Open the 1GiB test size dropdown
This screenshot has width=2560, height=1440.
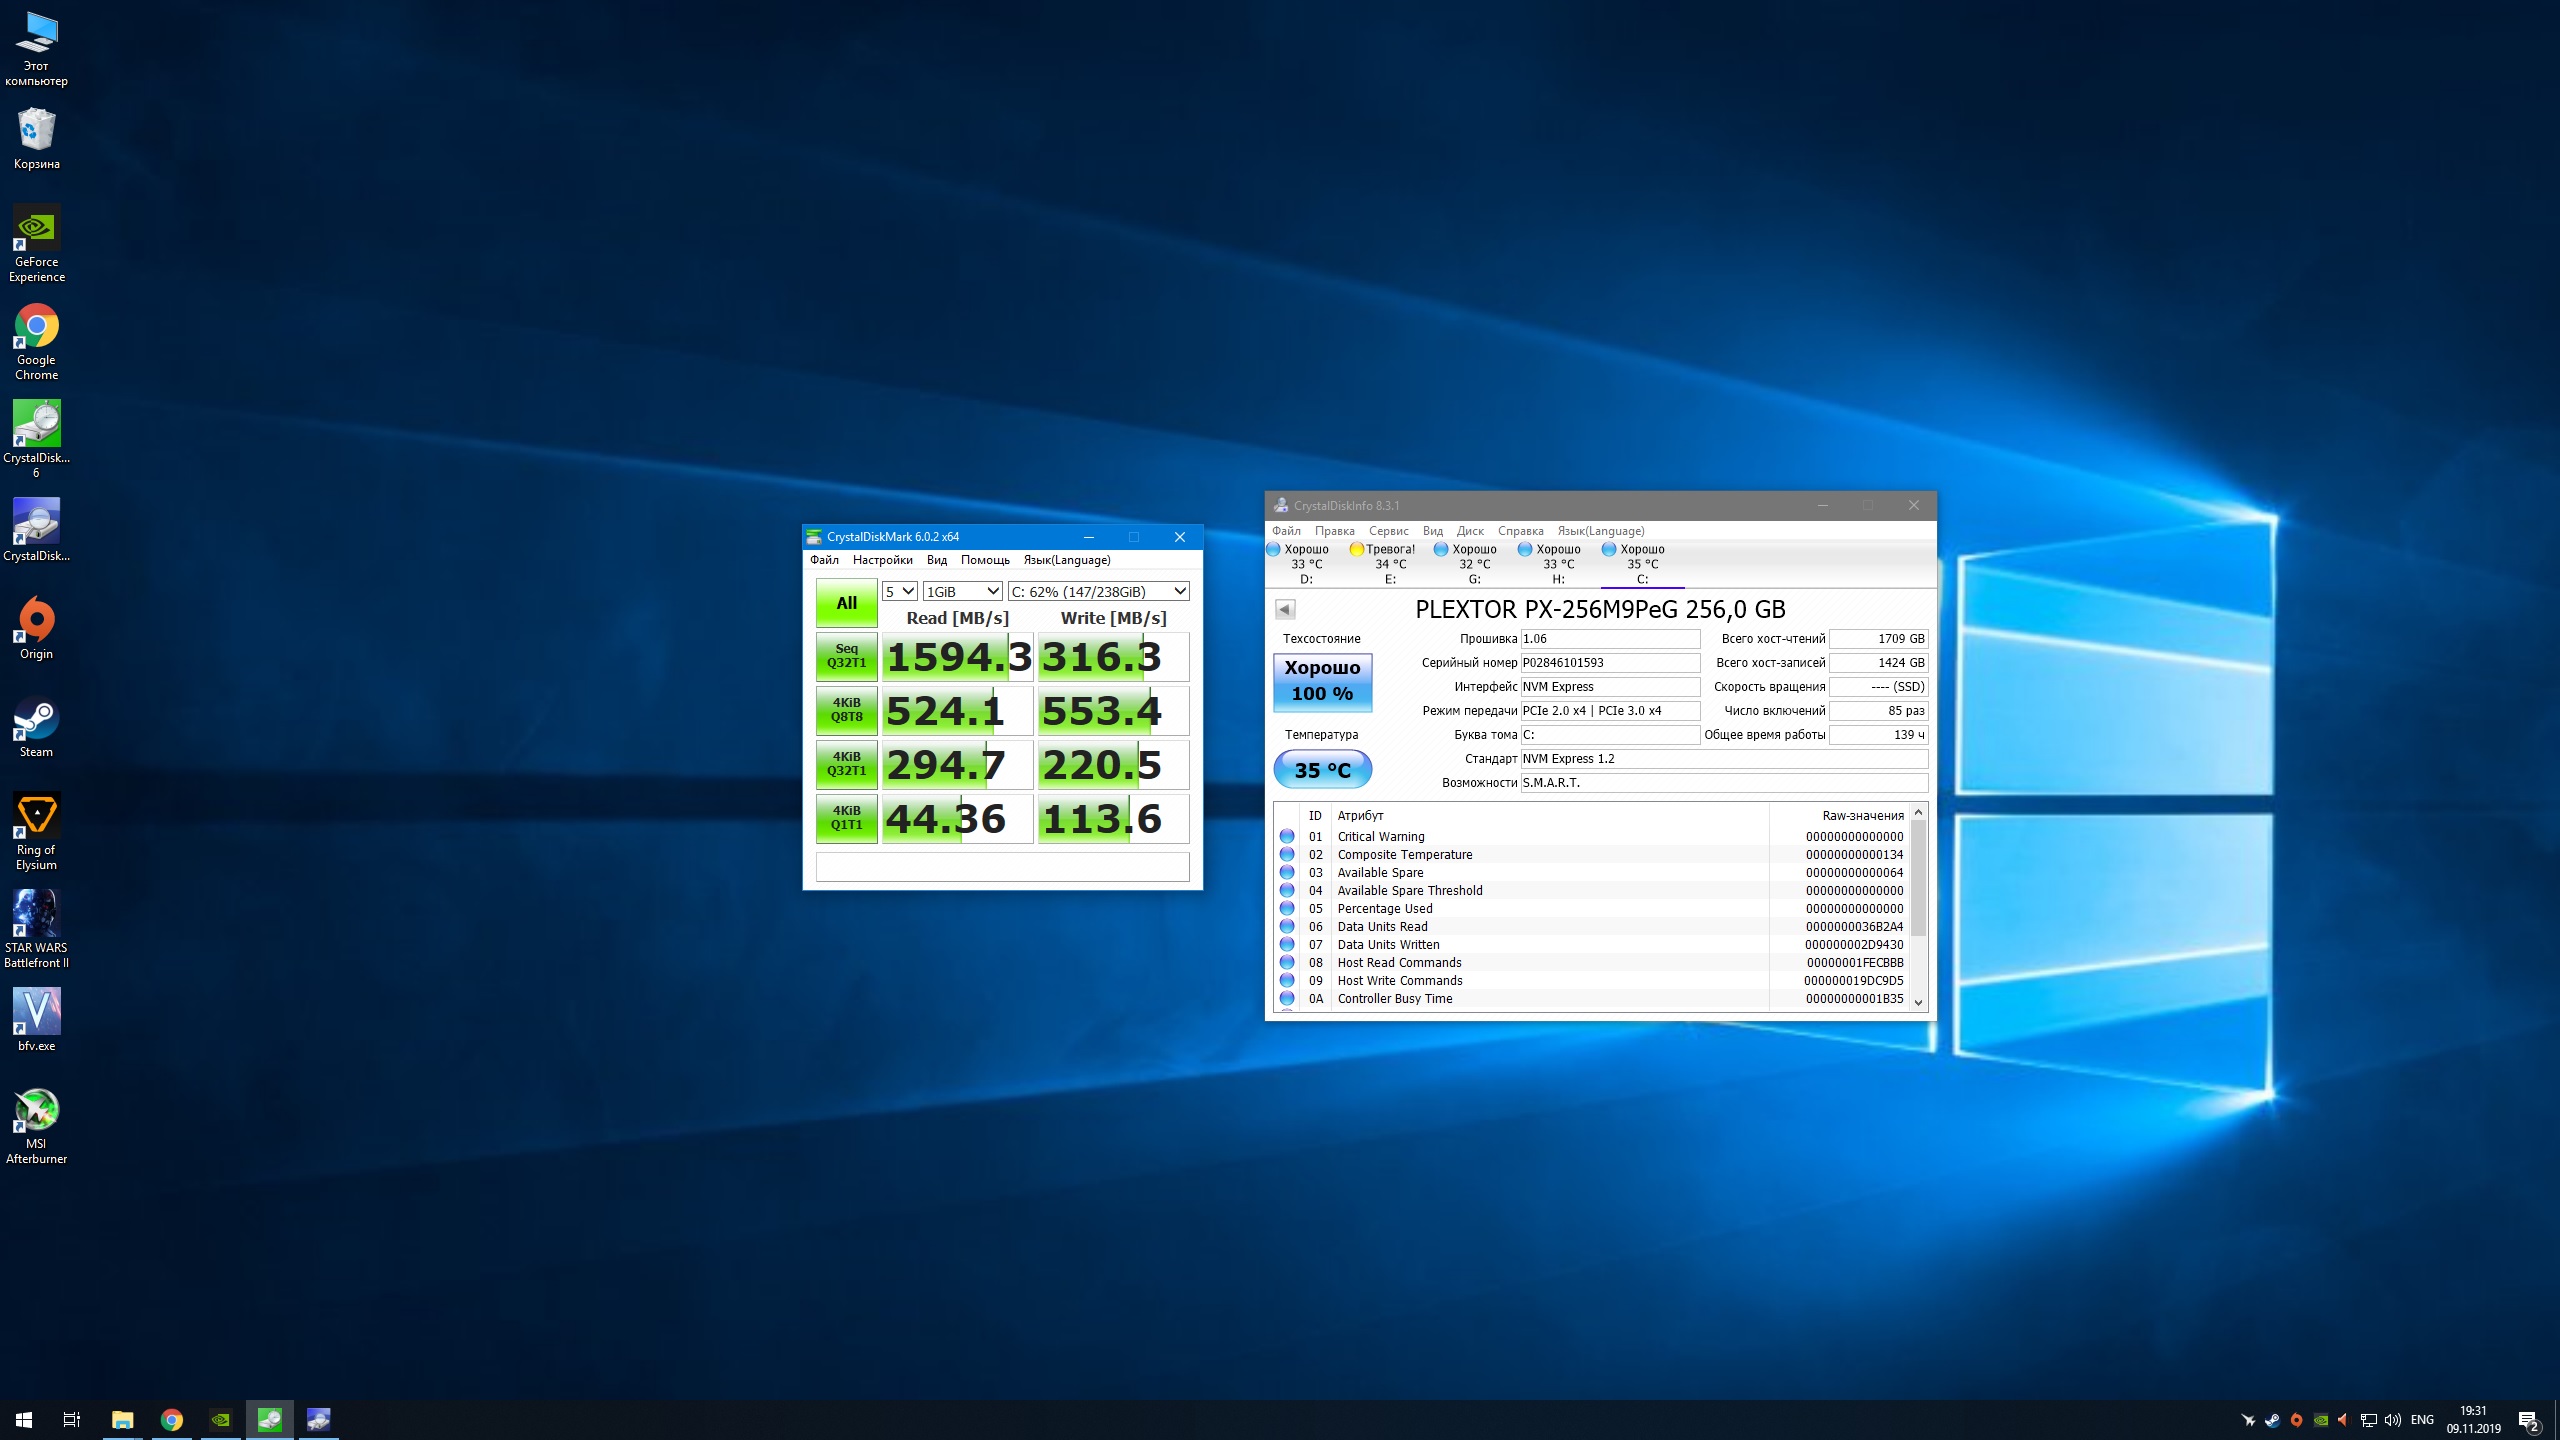(962, 591)
